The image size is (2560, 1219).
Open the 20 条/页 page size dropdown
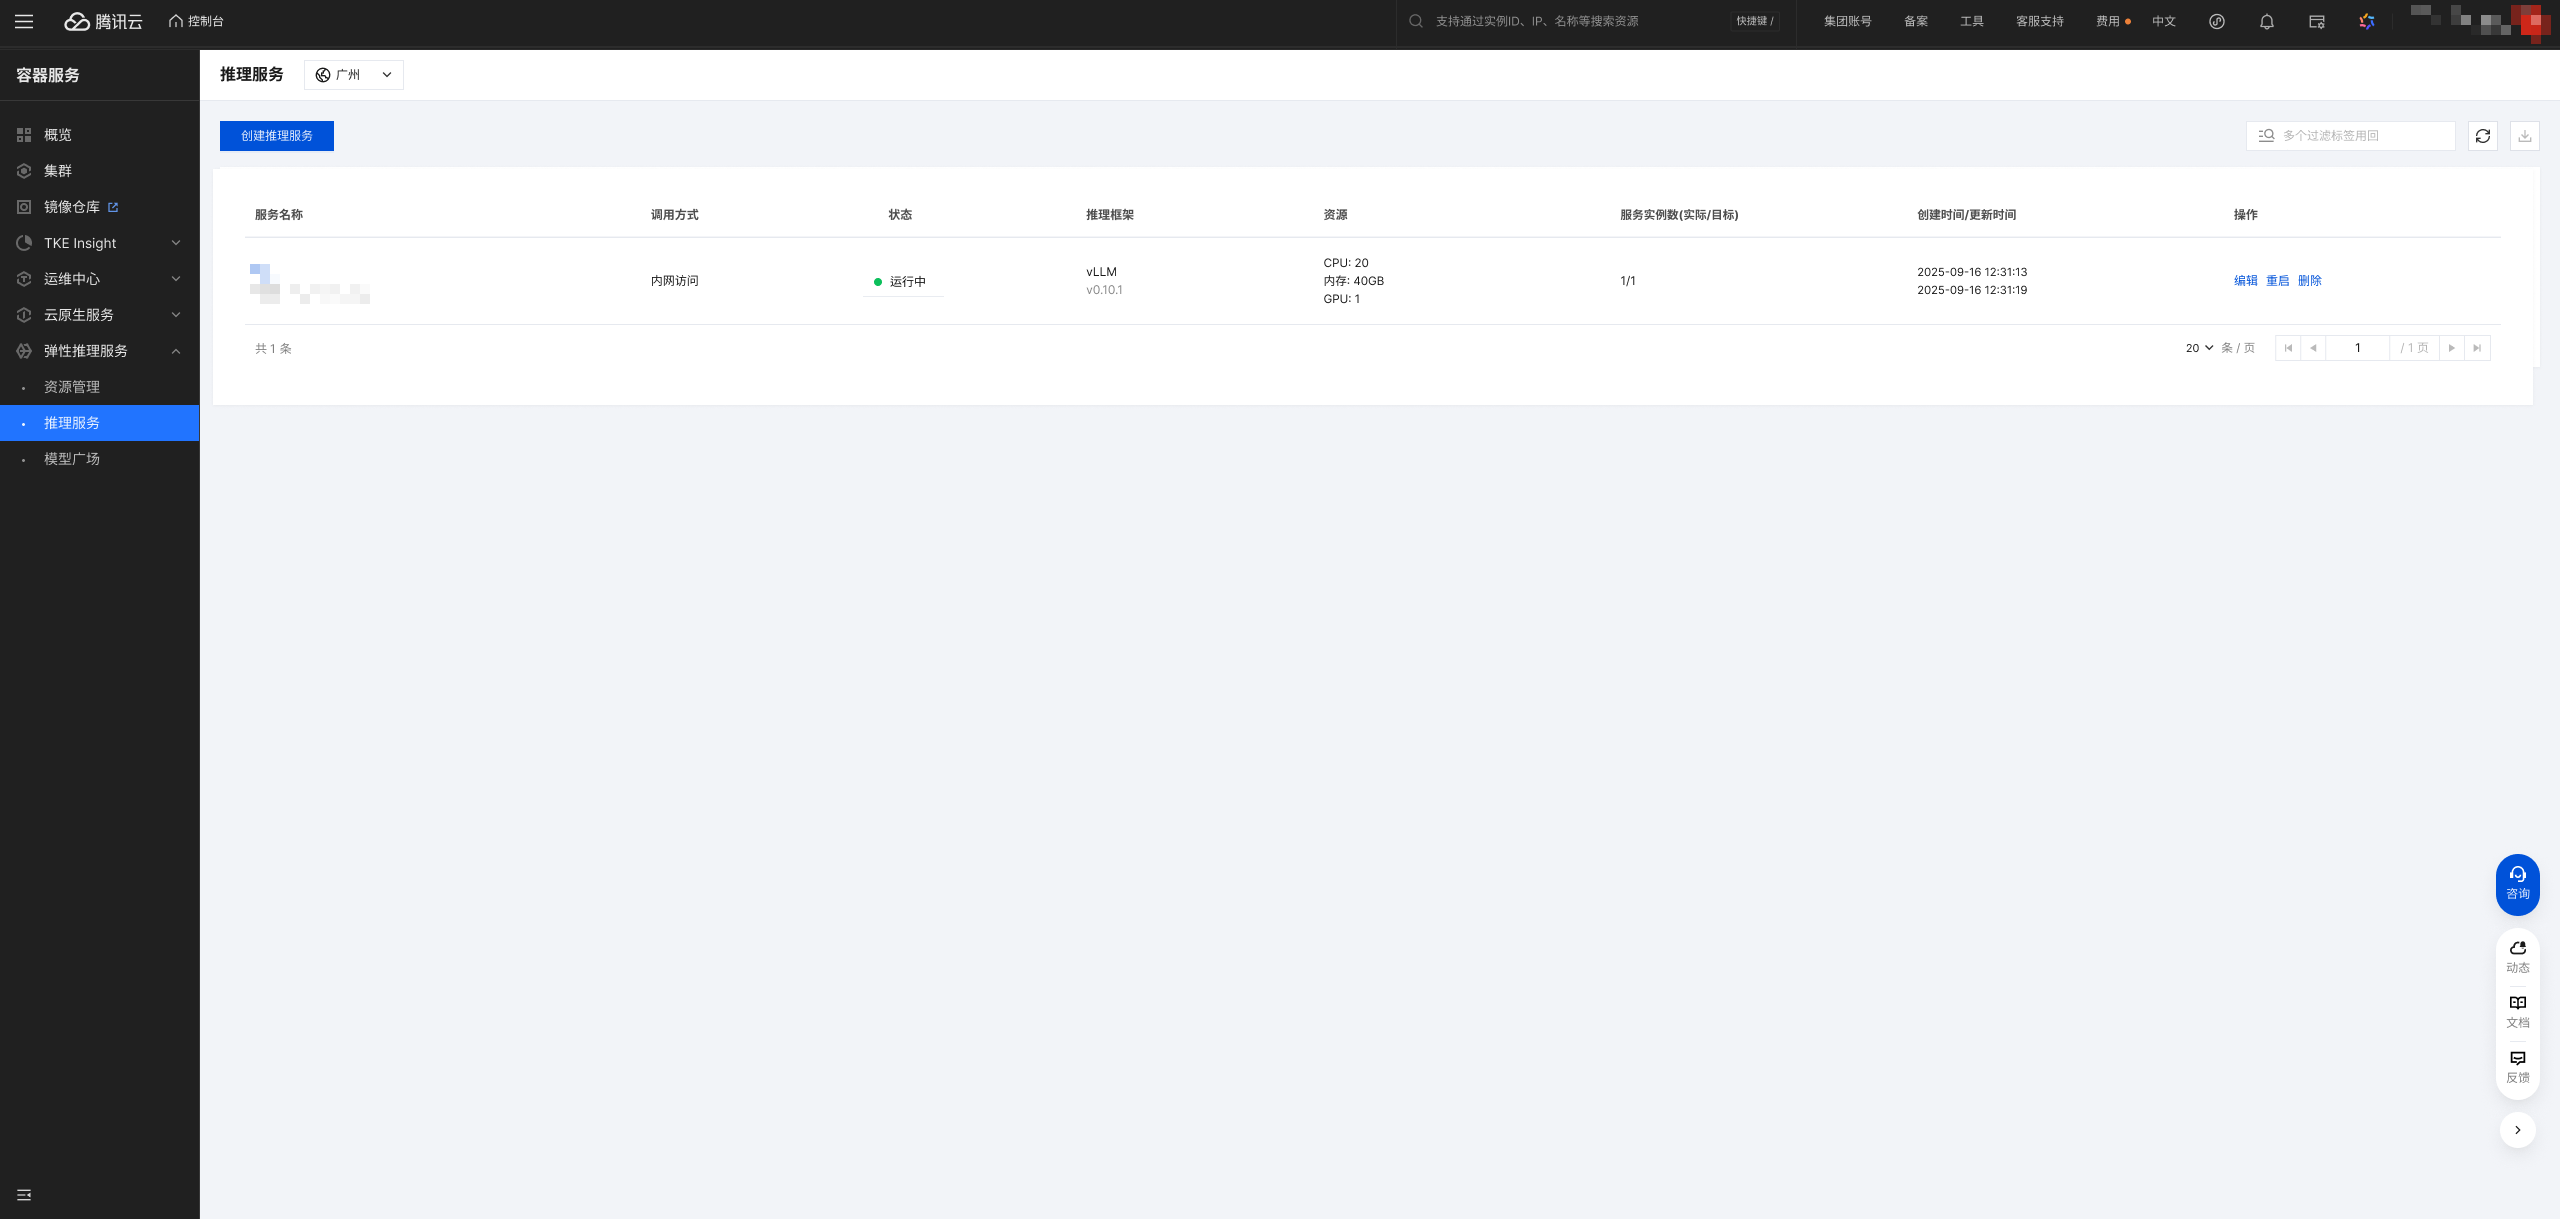[2199, 348]
